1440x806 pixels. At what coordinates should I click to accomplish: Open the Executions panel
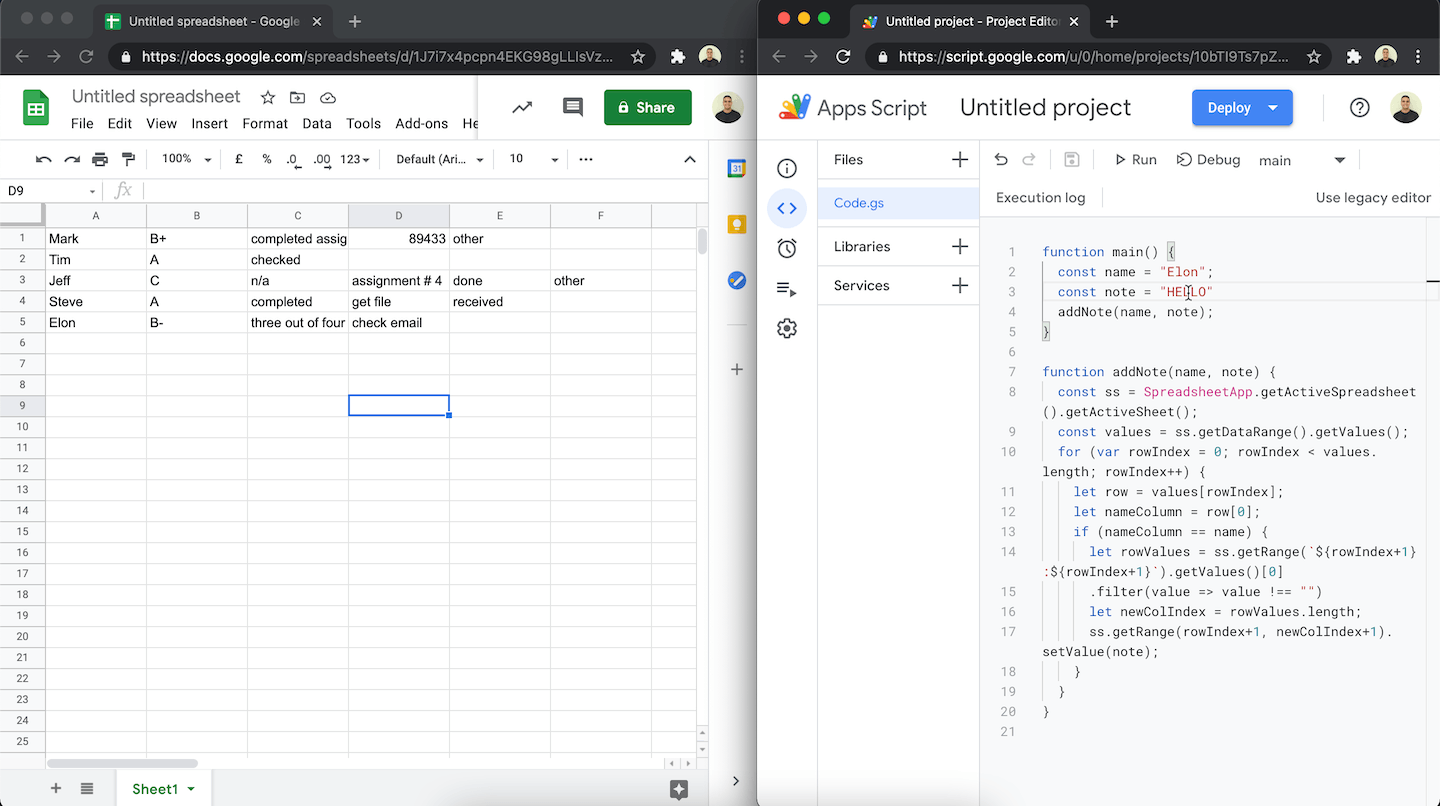787,288
